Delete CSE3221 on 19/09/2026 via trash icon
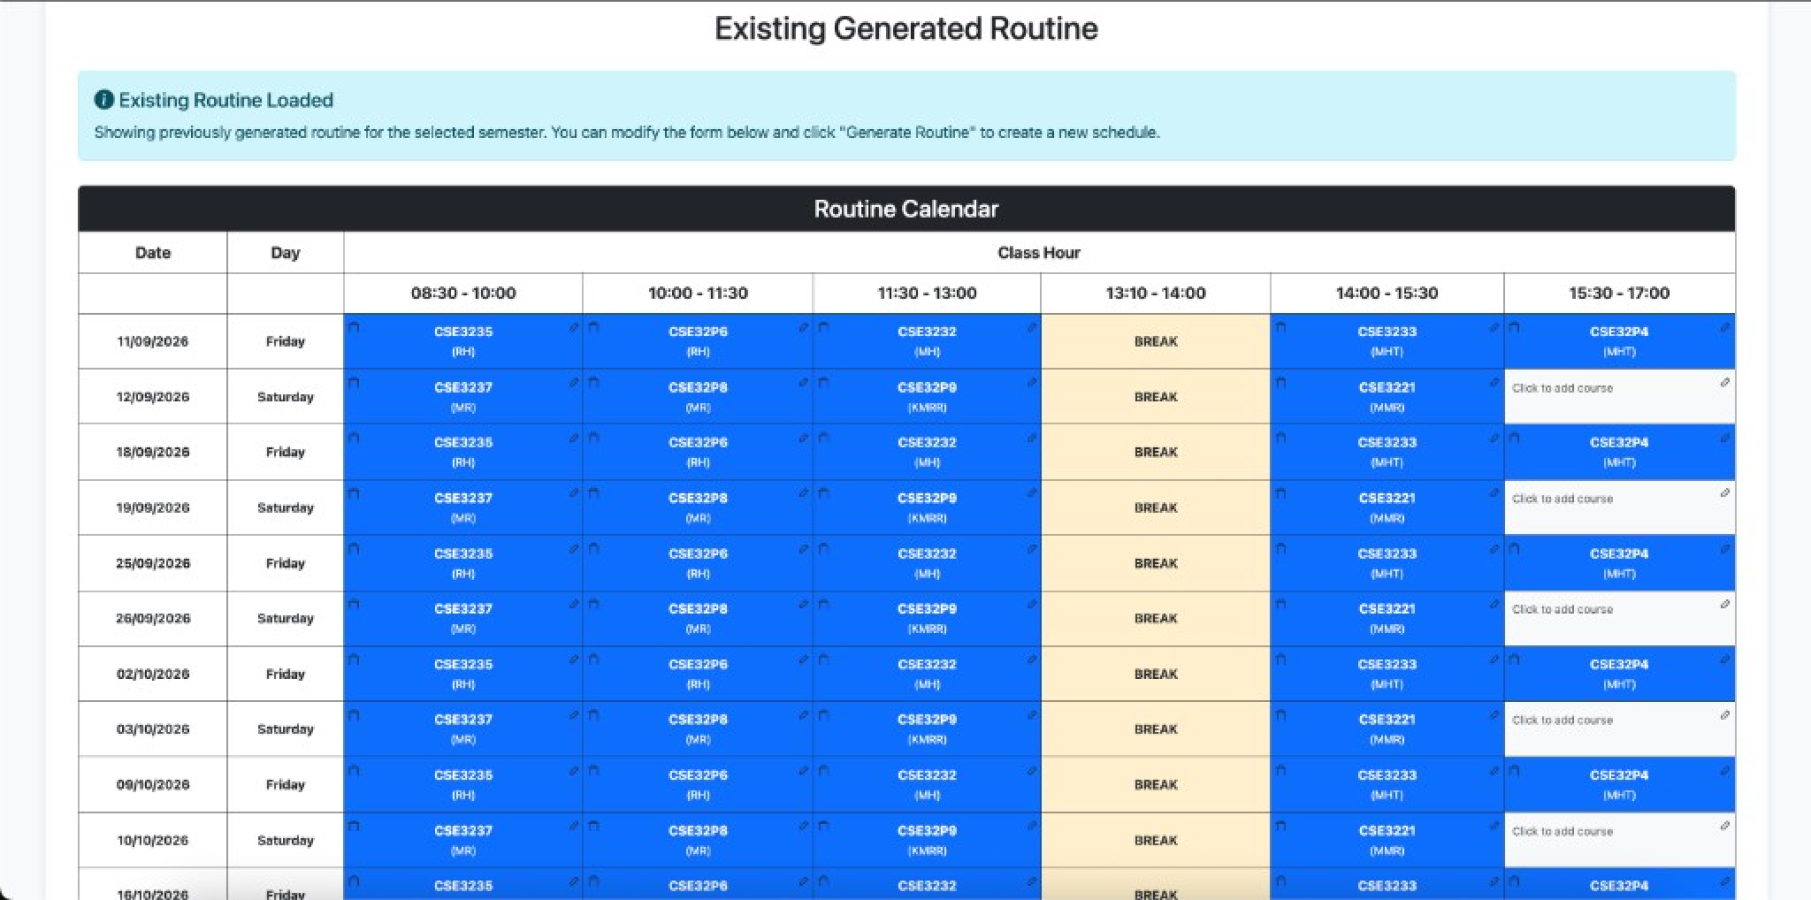Image resolution: width=1811 pixels, height=900 pixels. pyautogui.click(x=1281, y=493)
